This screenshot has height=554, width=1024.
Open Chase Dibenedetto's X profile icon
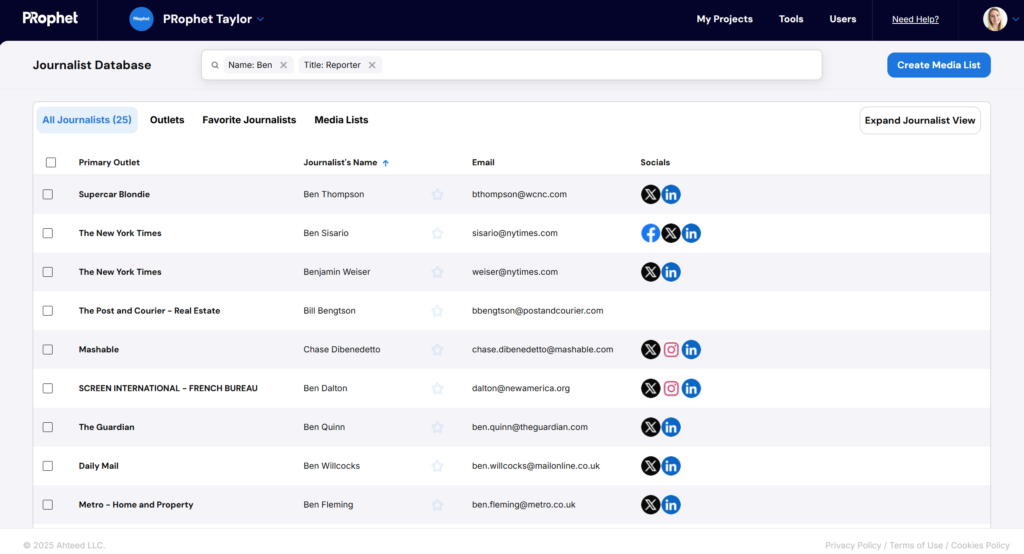(650, 350)
